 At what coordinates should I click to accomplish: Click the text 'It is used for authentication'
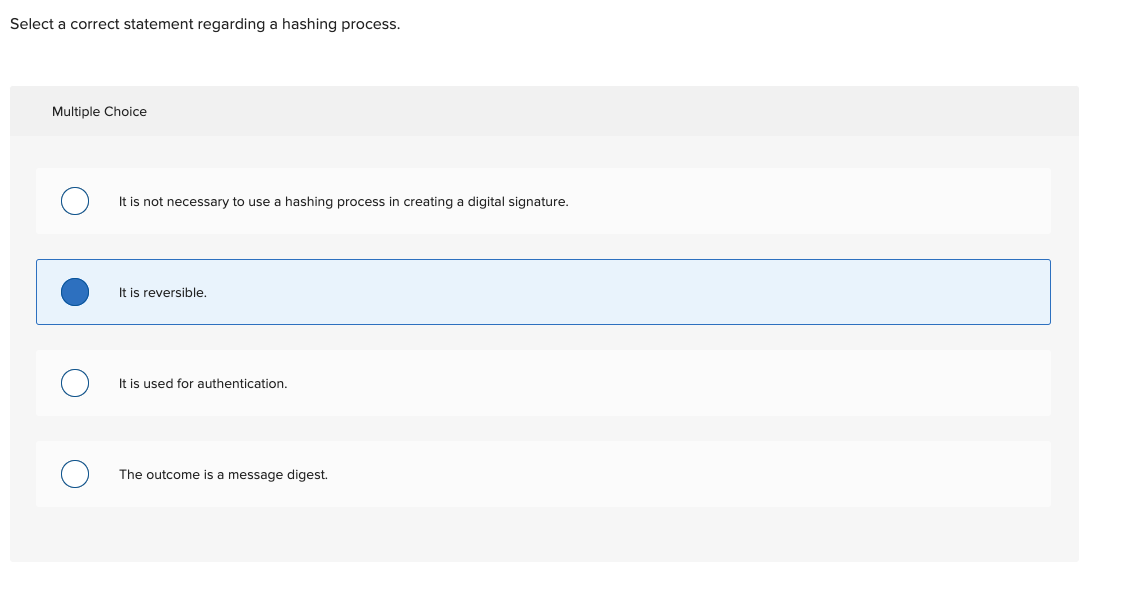[x=203, y=383]
